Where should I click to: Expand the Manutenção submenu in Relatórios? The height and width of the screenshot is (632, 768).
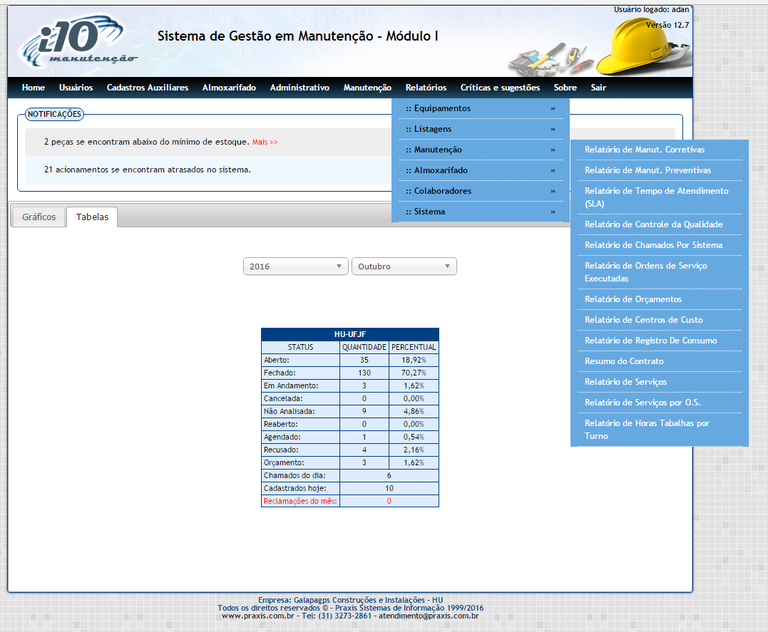(x=480, y=149)
